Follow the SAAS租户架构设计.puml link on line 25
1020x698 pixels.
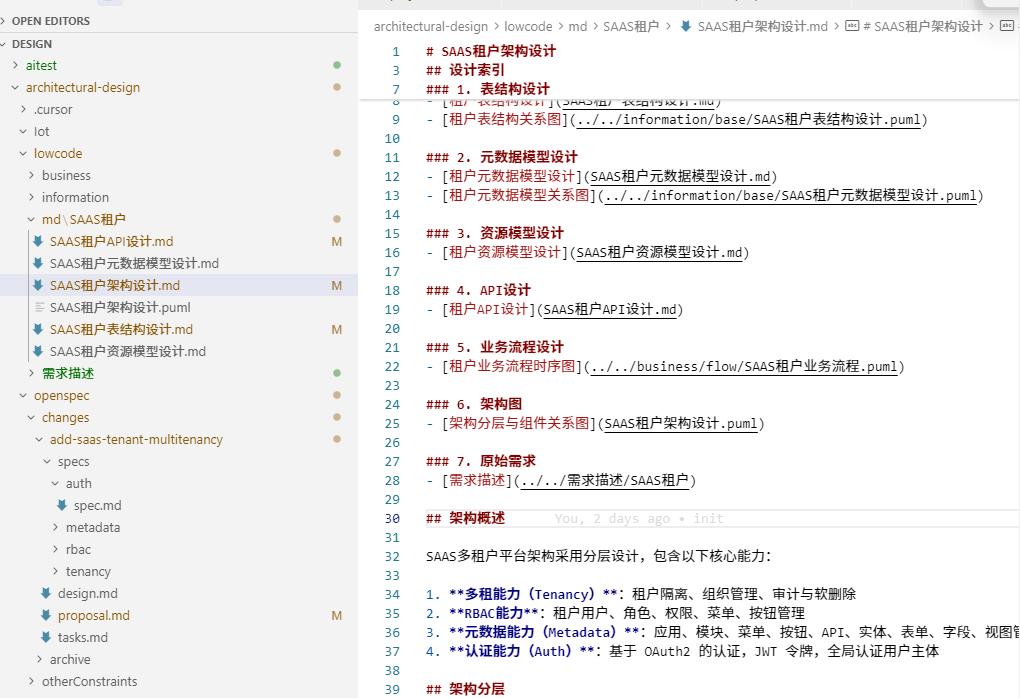click(x=680, y=423)
